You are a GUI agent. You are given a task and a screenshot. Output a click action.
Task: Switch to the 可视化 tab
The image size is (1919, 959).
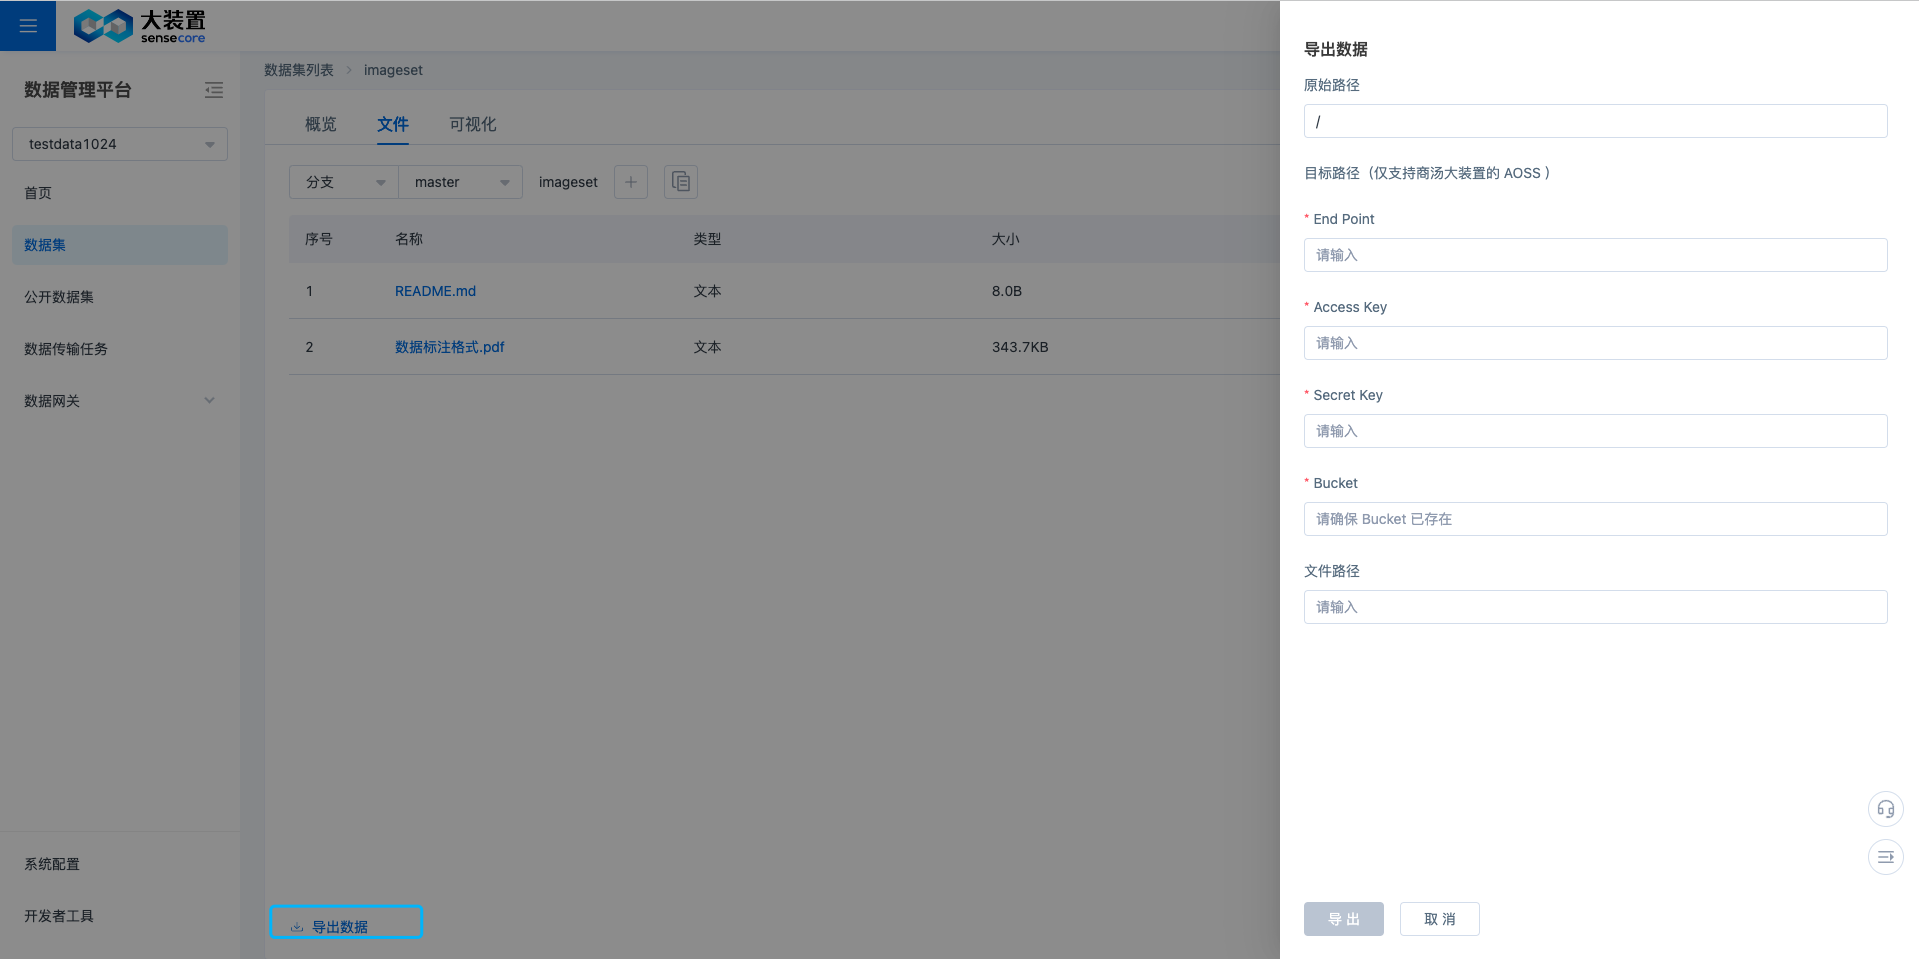point(472,124)
